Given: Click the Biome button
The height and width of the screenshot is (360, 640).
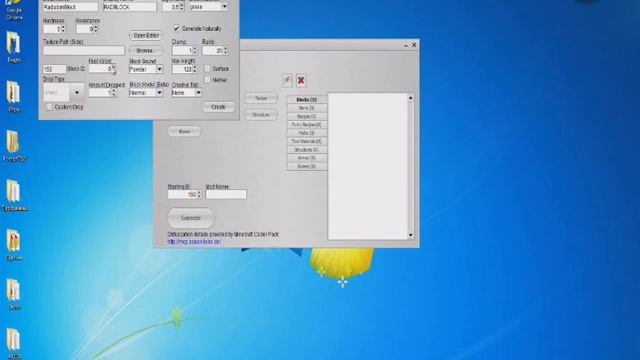Looking at the screenshot, I should [x=184, y=131].
